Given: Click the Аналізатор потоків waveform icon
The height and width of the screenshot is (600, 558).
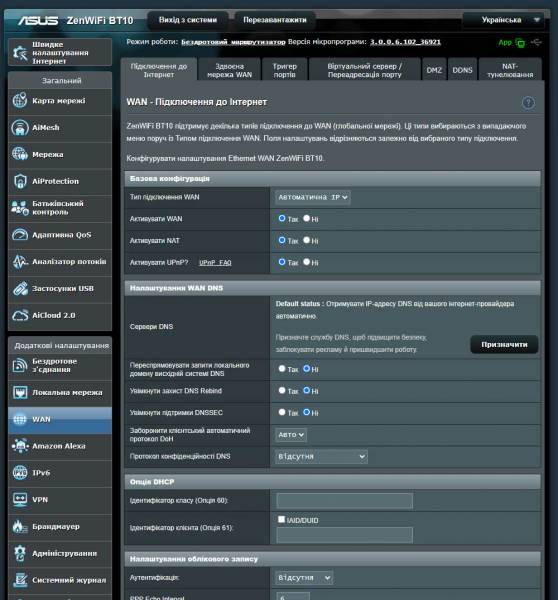Looking at the screenshot, I should (20, 261).
